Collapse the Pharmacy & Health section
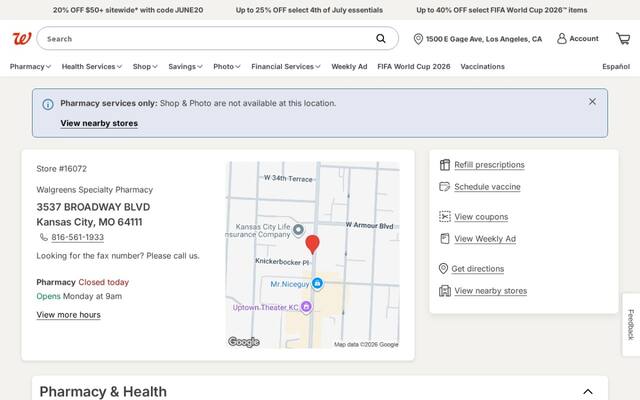 pyautogui.click(x=587, y=392)
